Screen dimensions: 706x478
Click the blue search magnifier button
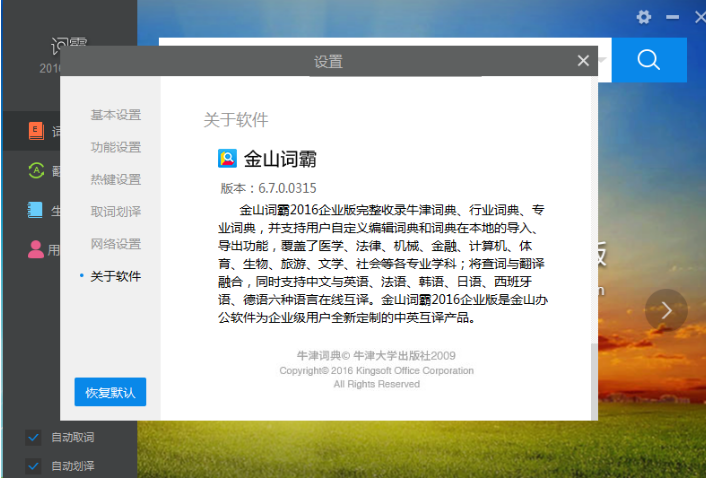[649, 60]
